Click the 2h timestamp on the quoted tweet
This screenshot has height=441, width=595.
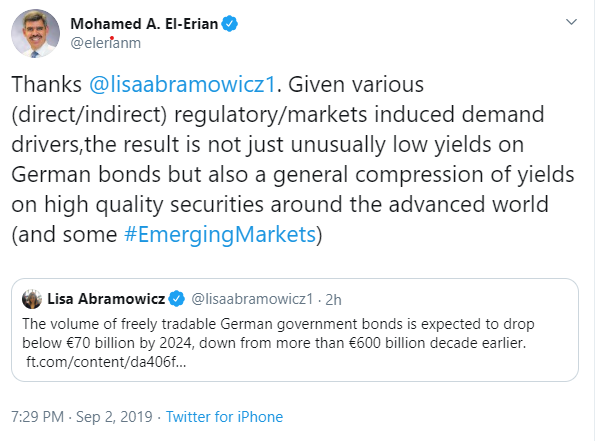tap(334, 300)
